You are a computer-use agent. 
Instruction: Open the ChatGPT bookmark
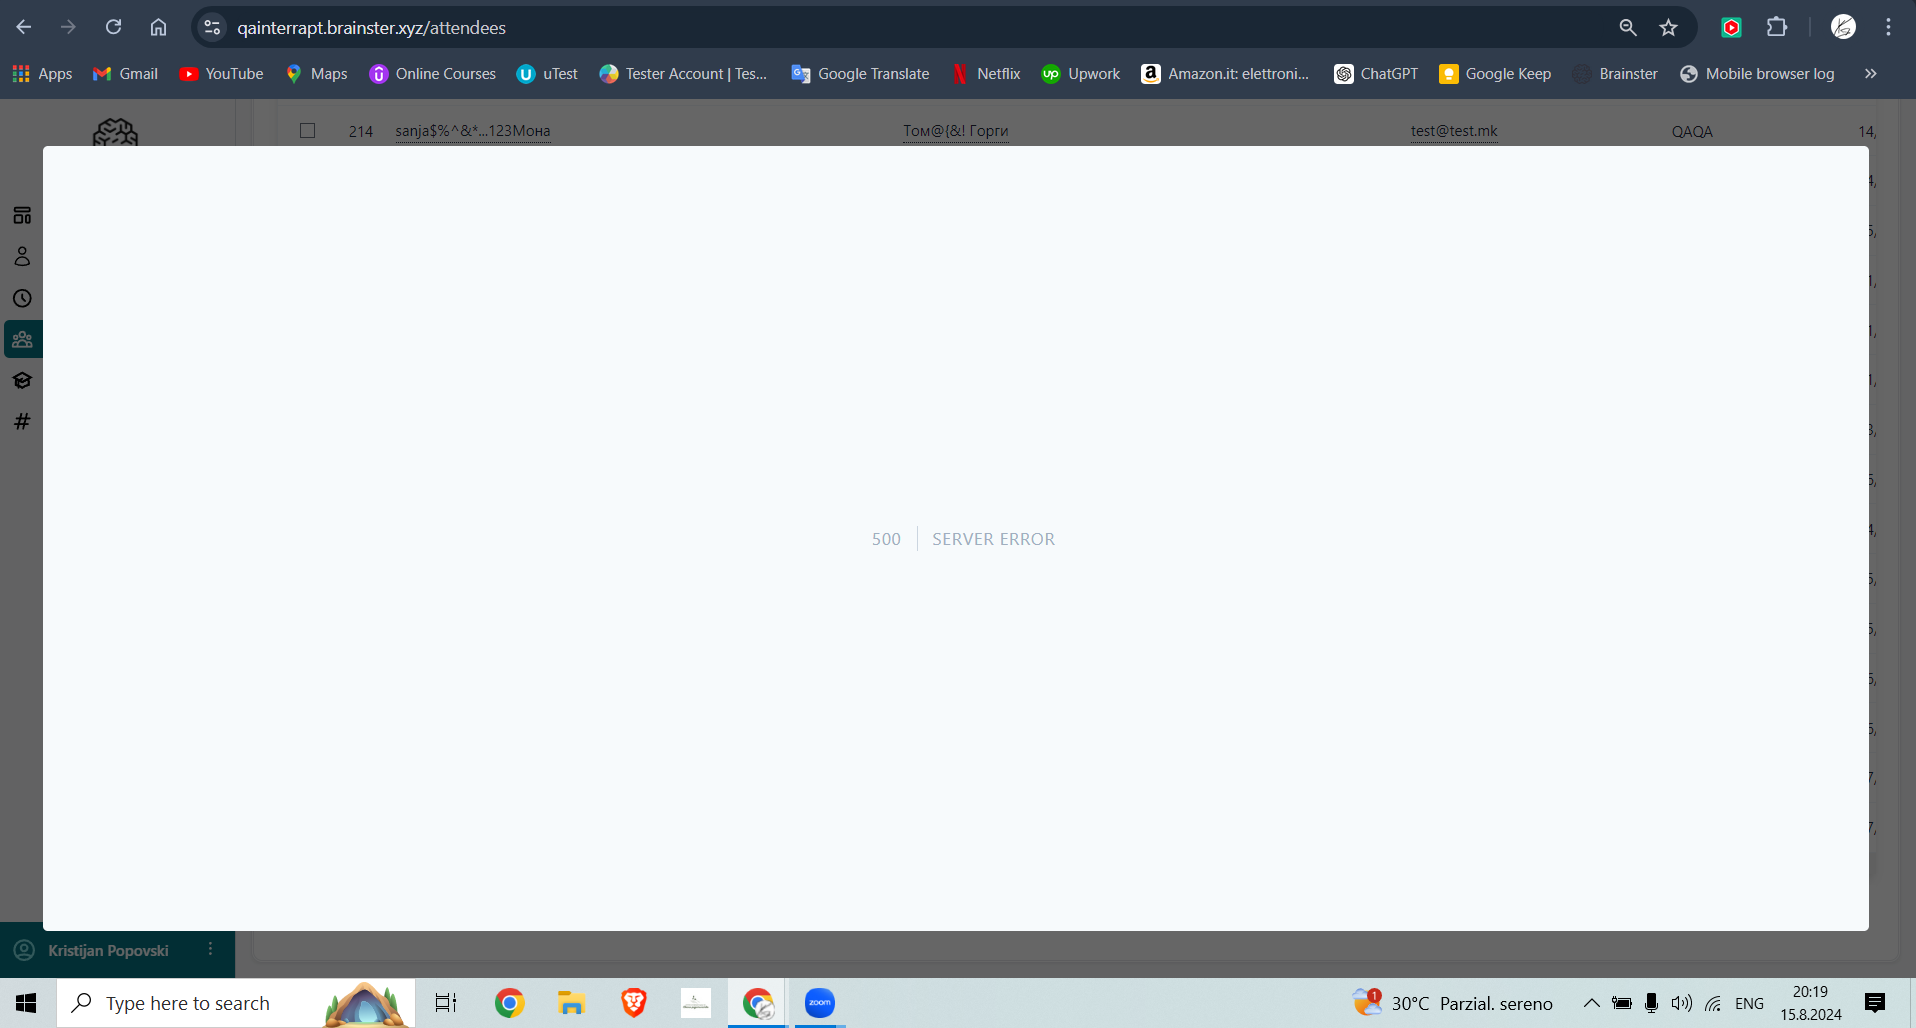(x=1376, y=74)
